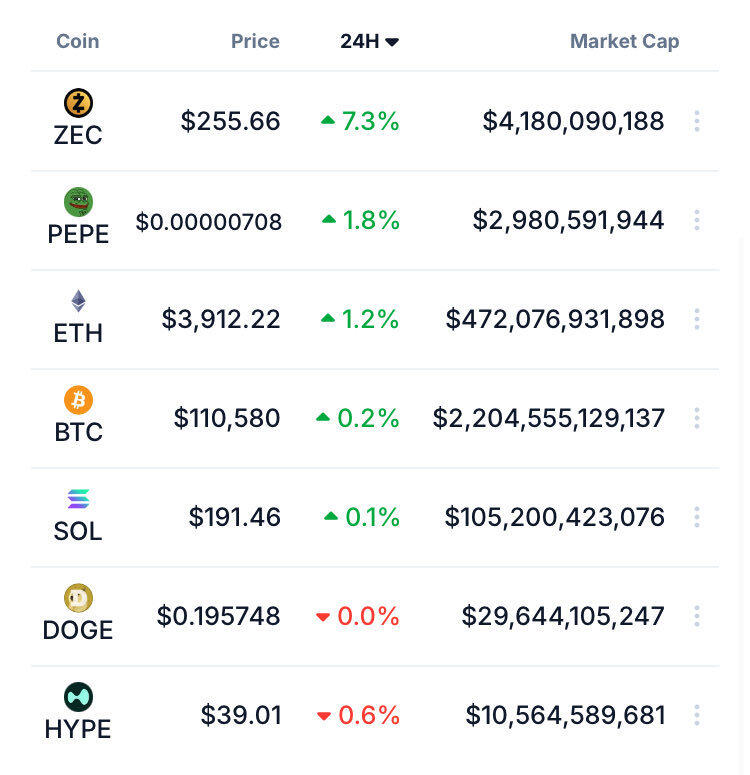This screenshot has height=775, width=750.
Task: Open more options for HYPE row
Action: point(697,715)
